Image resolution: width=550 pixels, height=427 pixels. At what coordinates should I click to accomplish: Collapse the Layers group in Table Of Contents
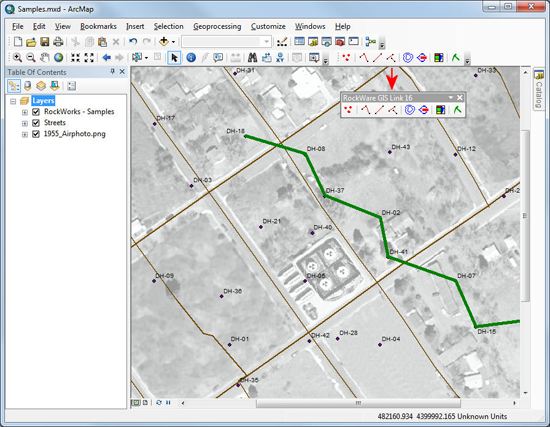pyautogui.click(x=13, y=101)
